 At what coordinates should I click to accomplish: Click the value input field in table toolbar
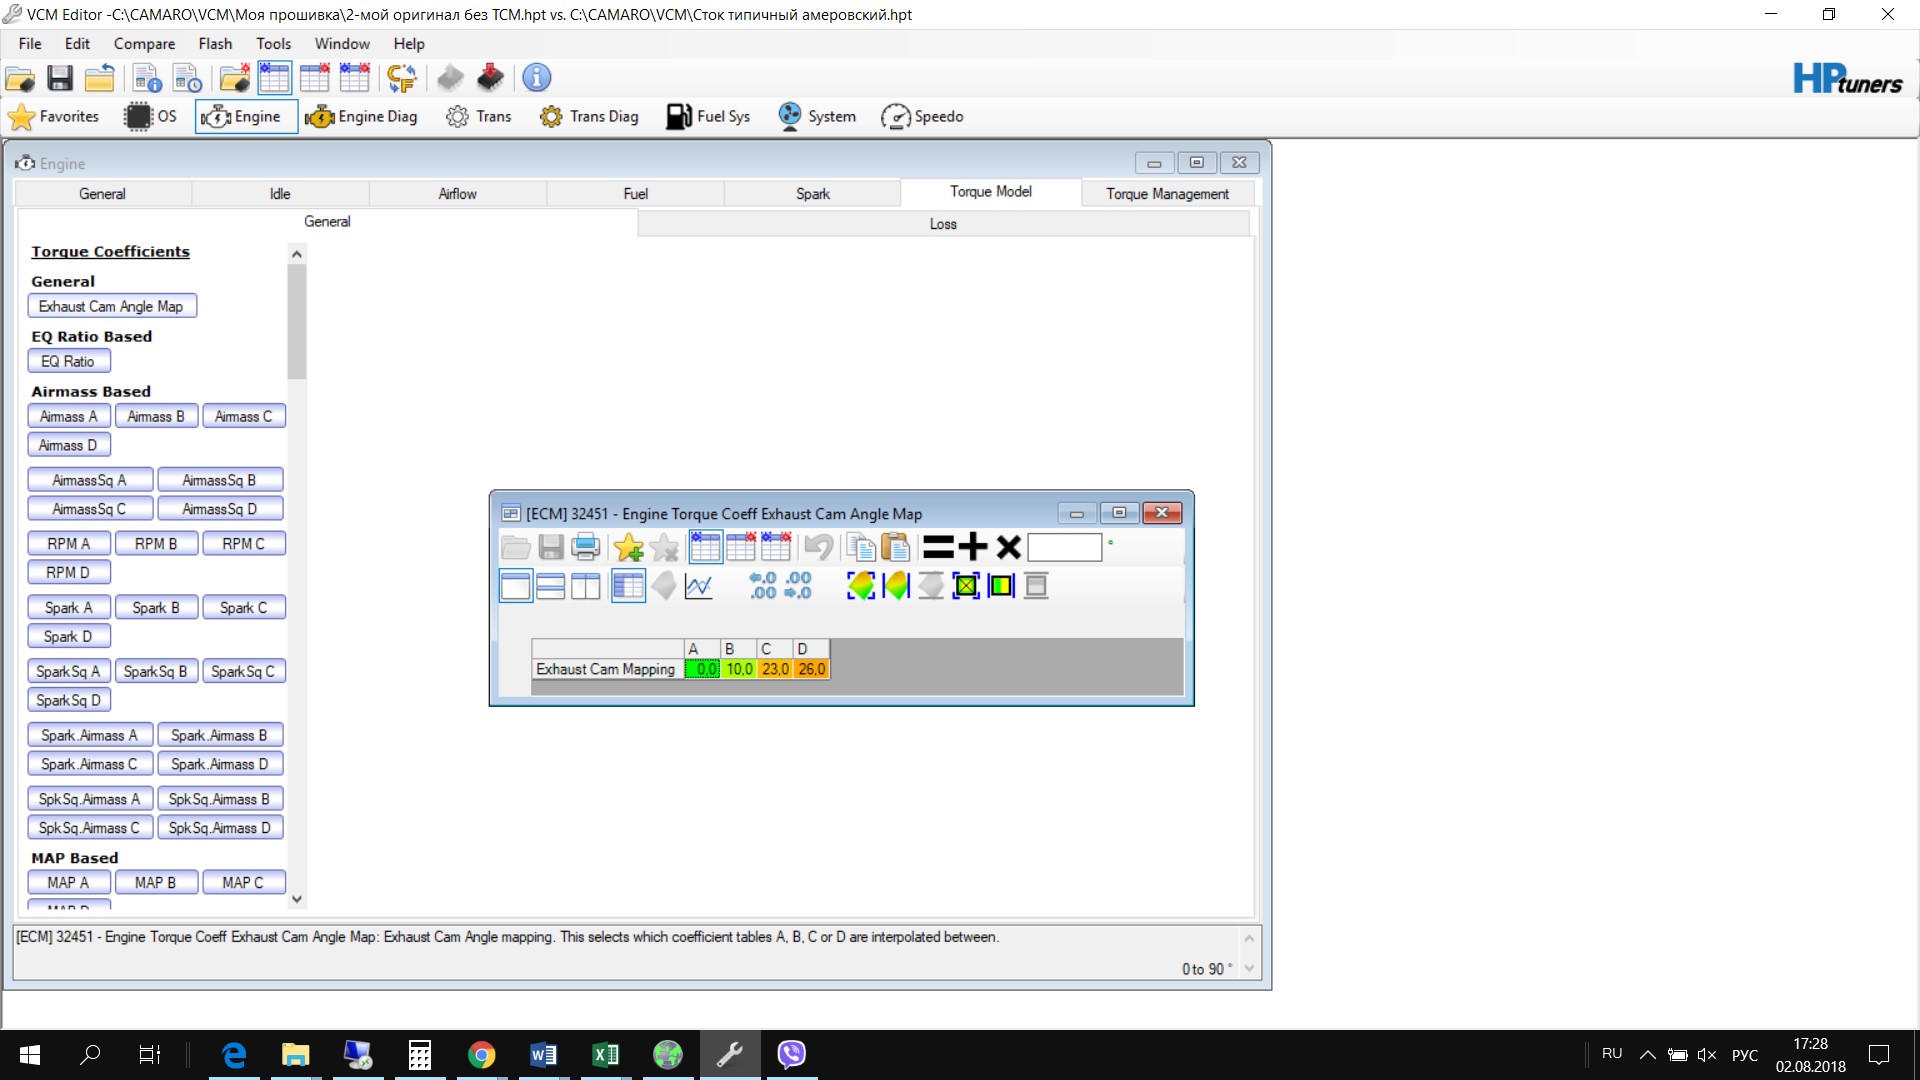(1064, 547)
